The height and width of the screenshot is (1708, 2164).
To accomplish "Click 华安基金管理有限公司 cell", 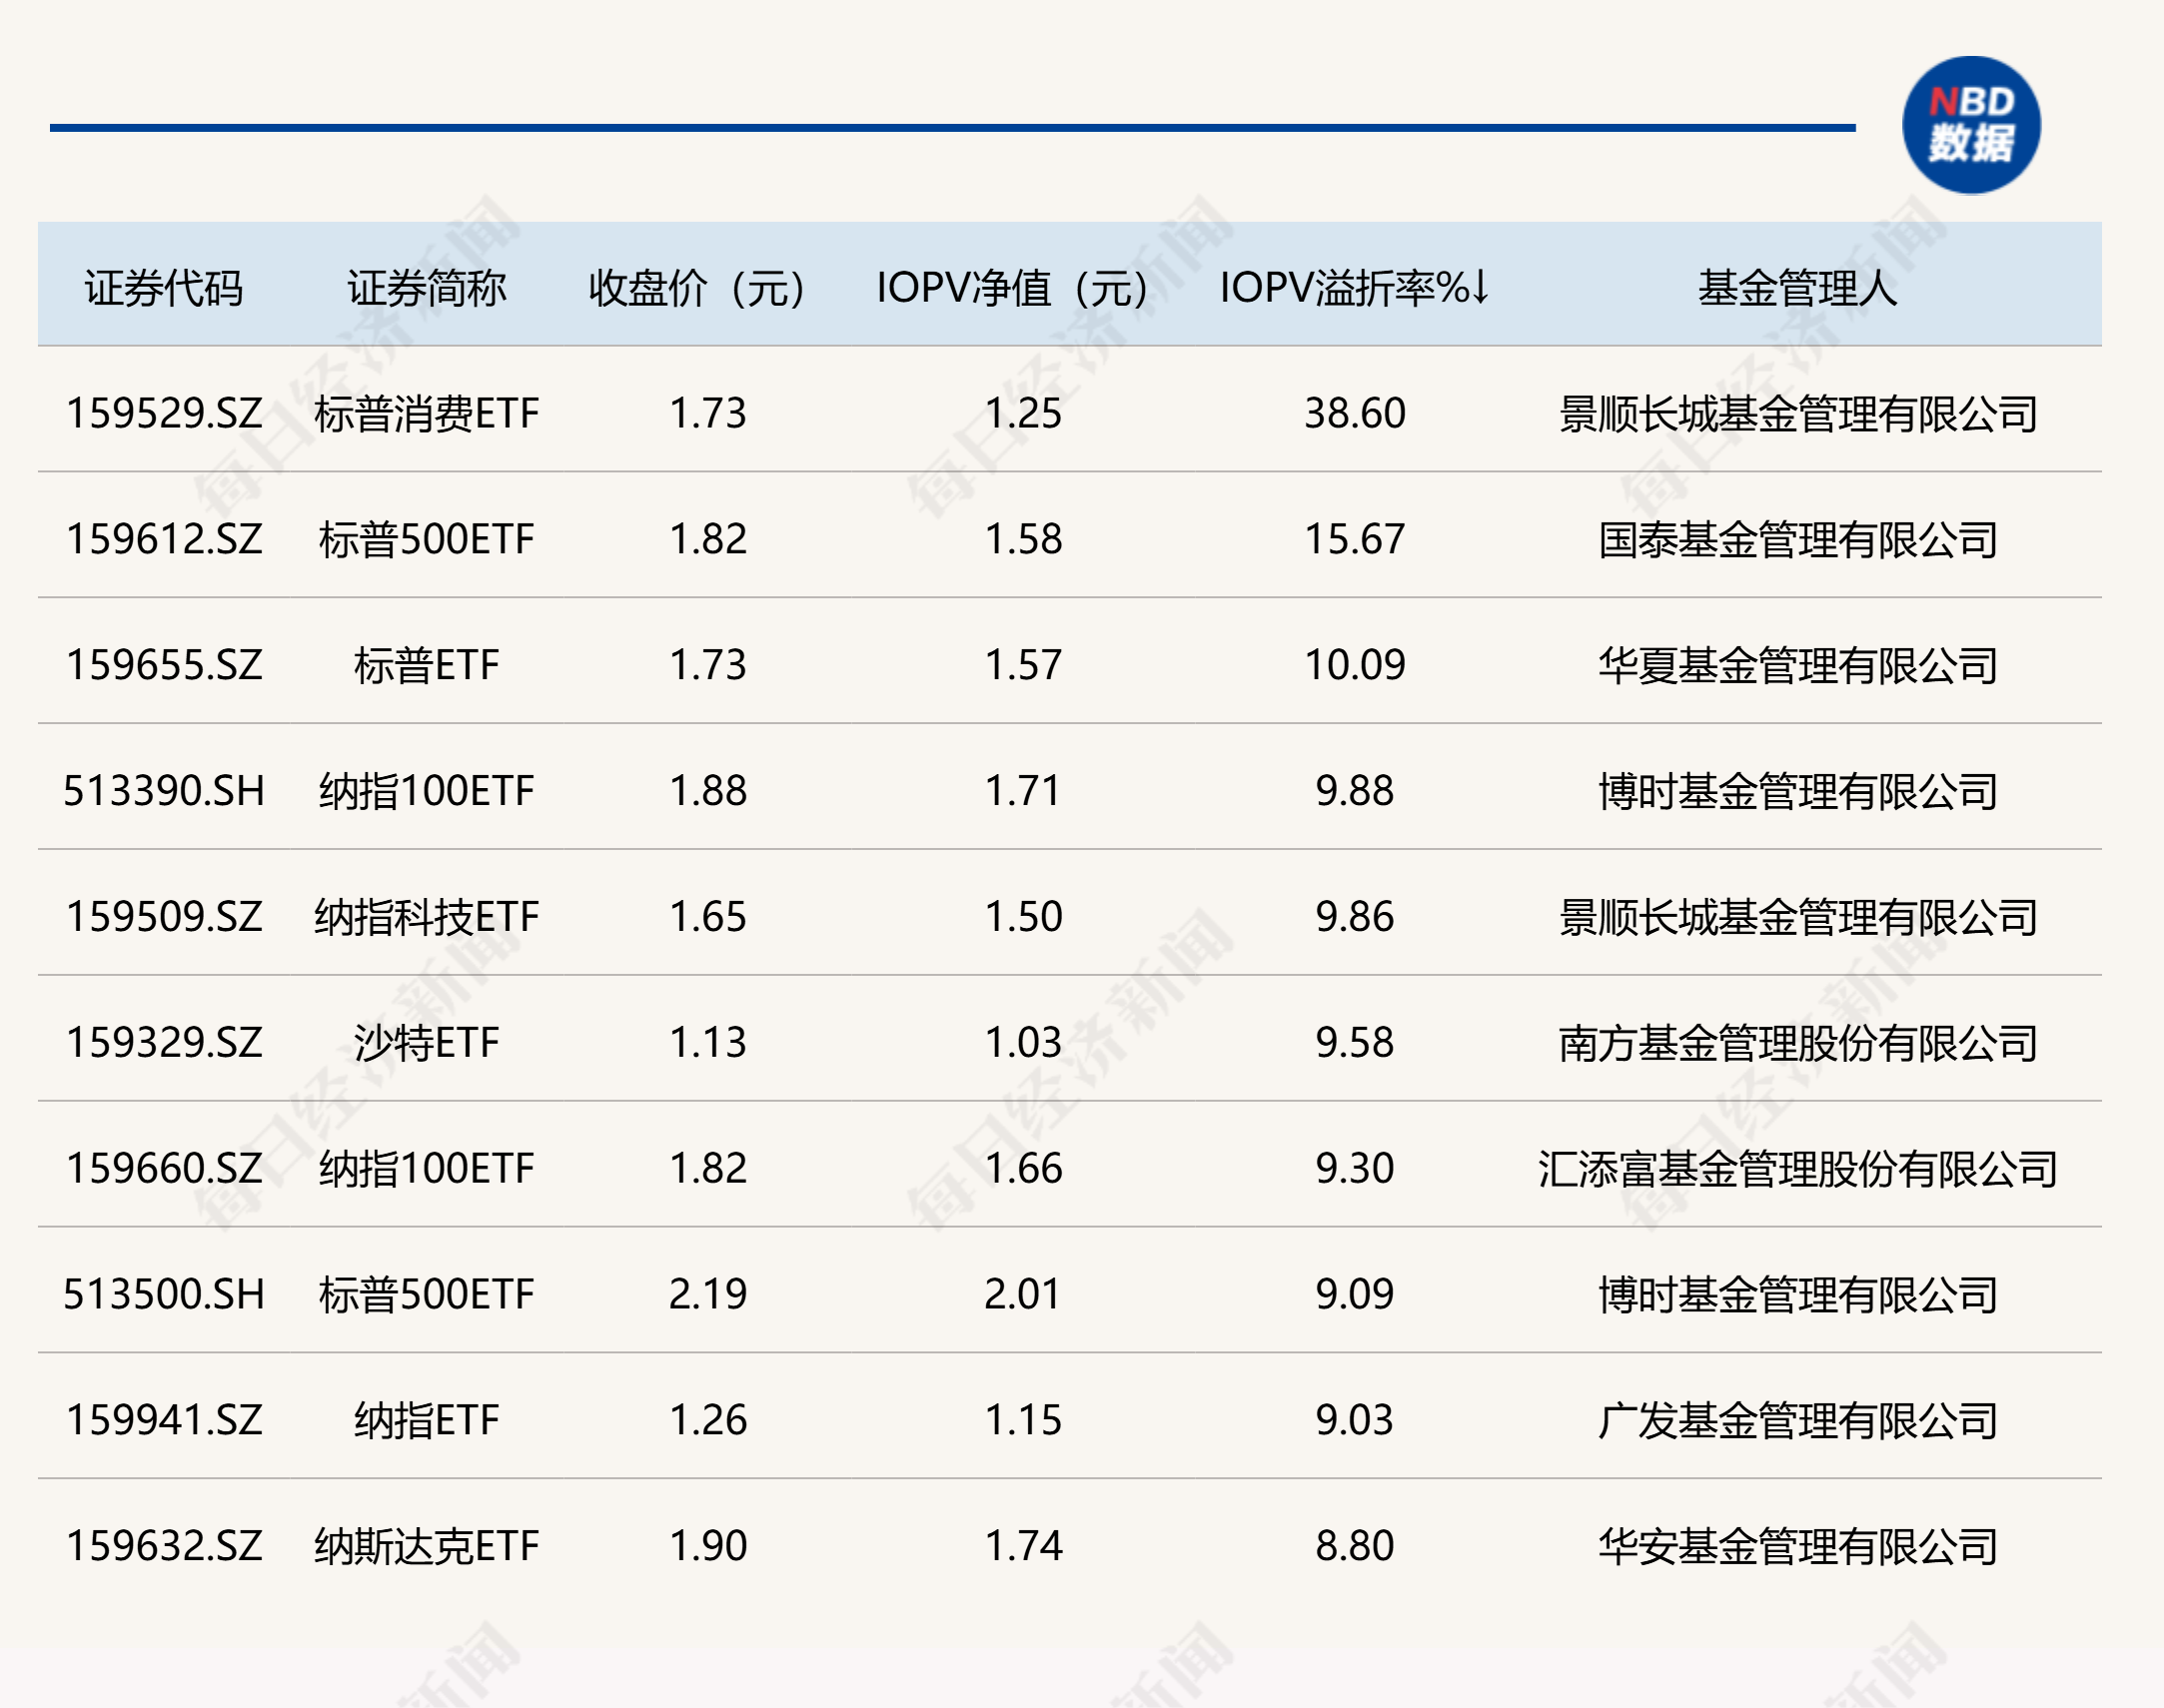I will click(x=1798, y=1548).
